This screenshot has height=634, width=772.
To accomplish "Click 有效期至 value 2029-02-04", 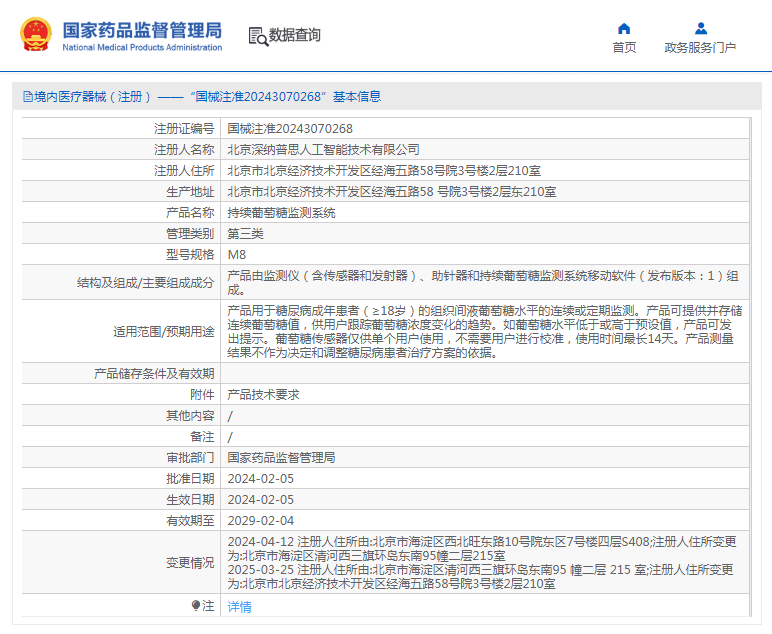I will (260, 521).
